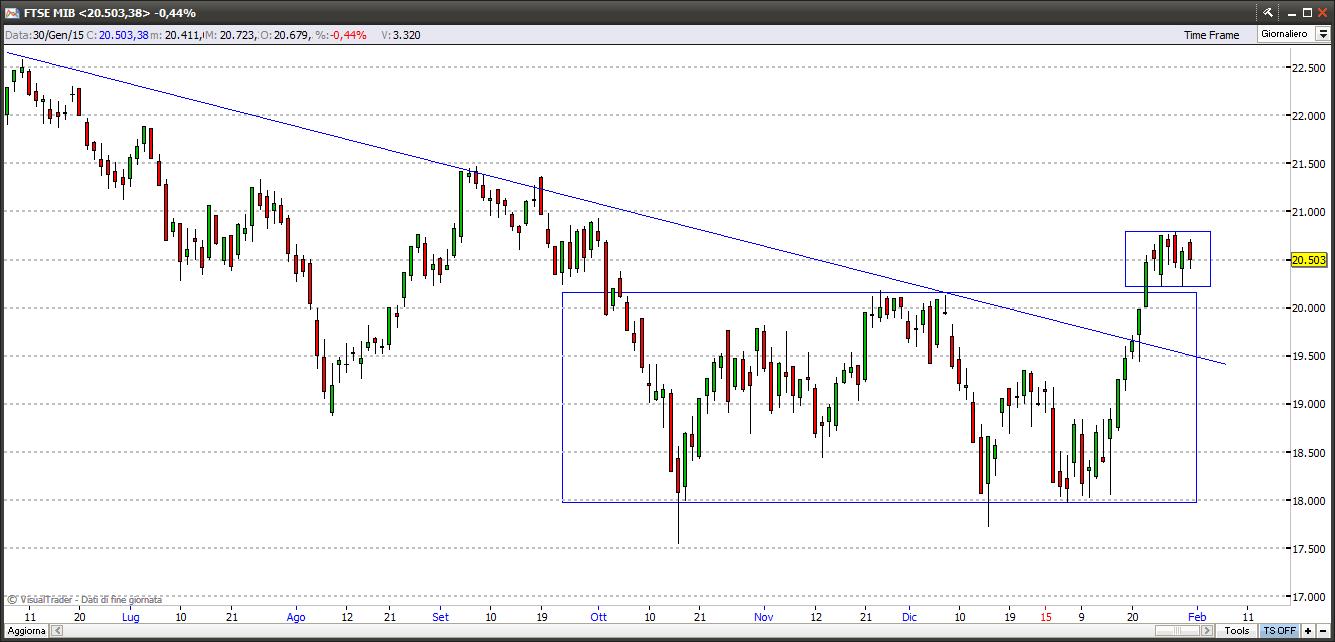Image resolution: width=1335 pixels, height=642 pixels.
Task: Click the red 15 year label on axis
Action: pos(1045,617)
